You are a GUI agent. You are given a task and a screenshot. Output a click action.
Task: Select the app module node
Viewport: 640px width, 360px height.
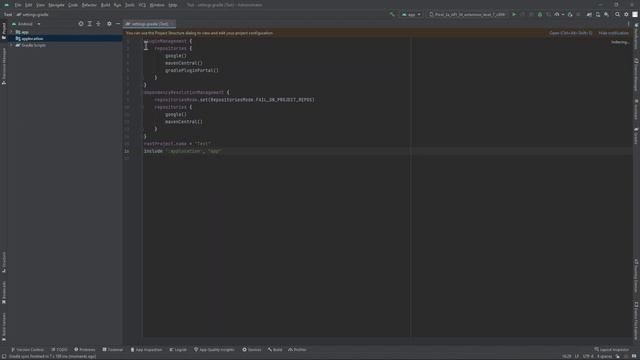[22, 32]
